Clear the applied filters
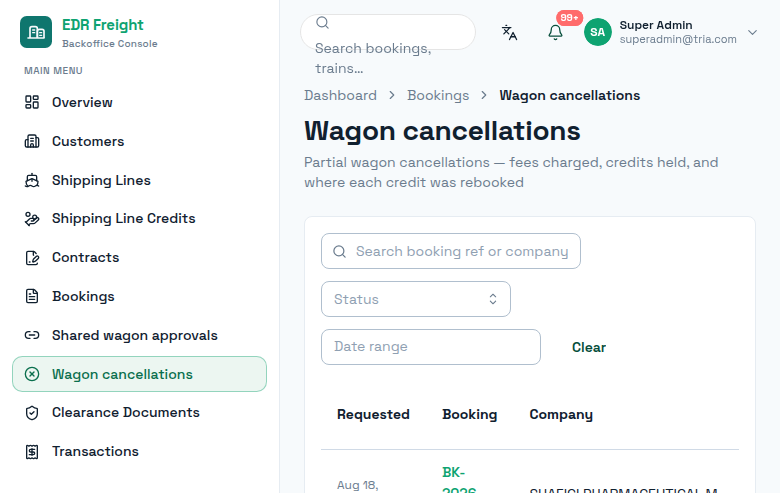 (x=588, y=347)
